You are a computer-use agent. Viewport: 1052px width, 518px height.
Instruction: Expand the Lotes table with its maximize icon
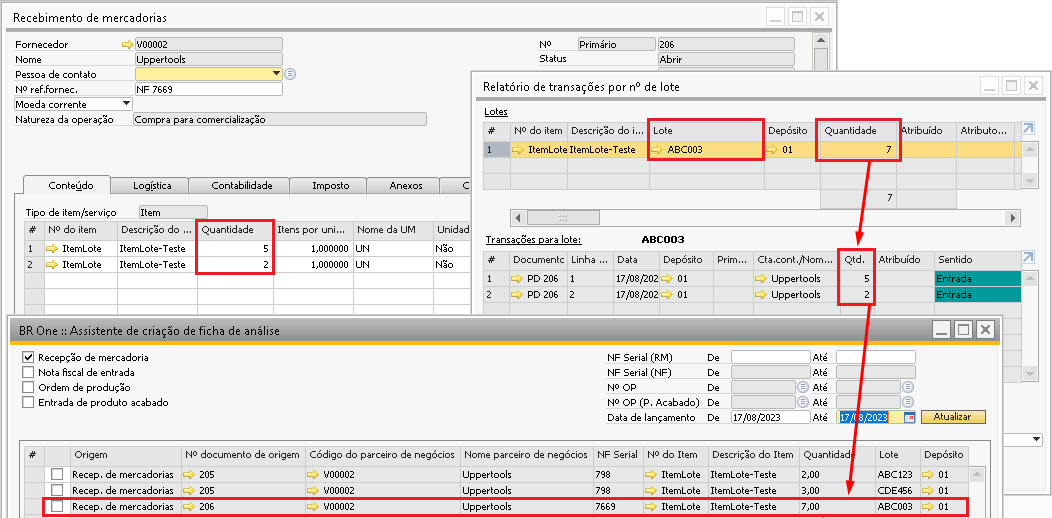(x=1029, y=130)
